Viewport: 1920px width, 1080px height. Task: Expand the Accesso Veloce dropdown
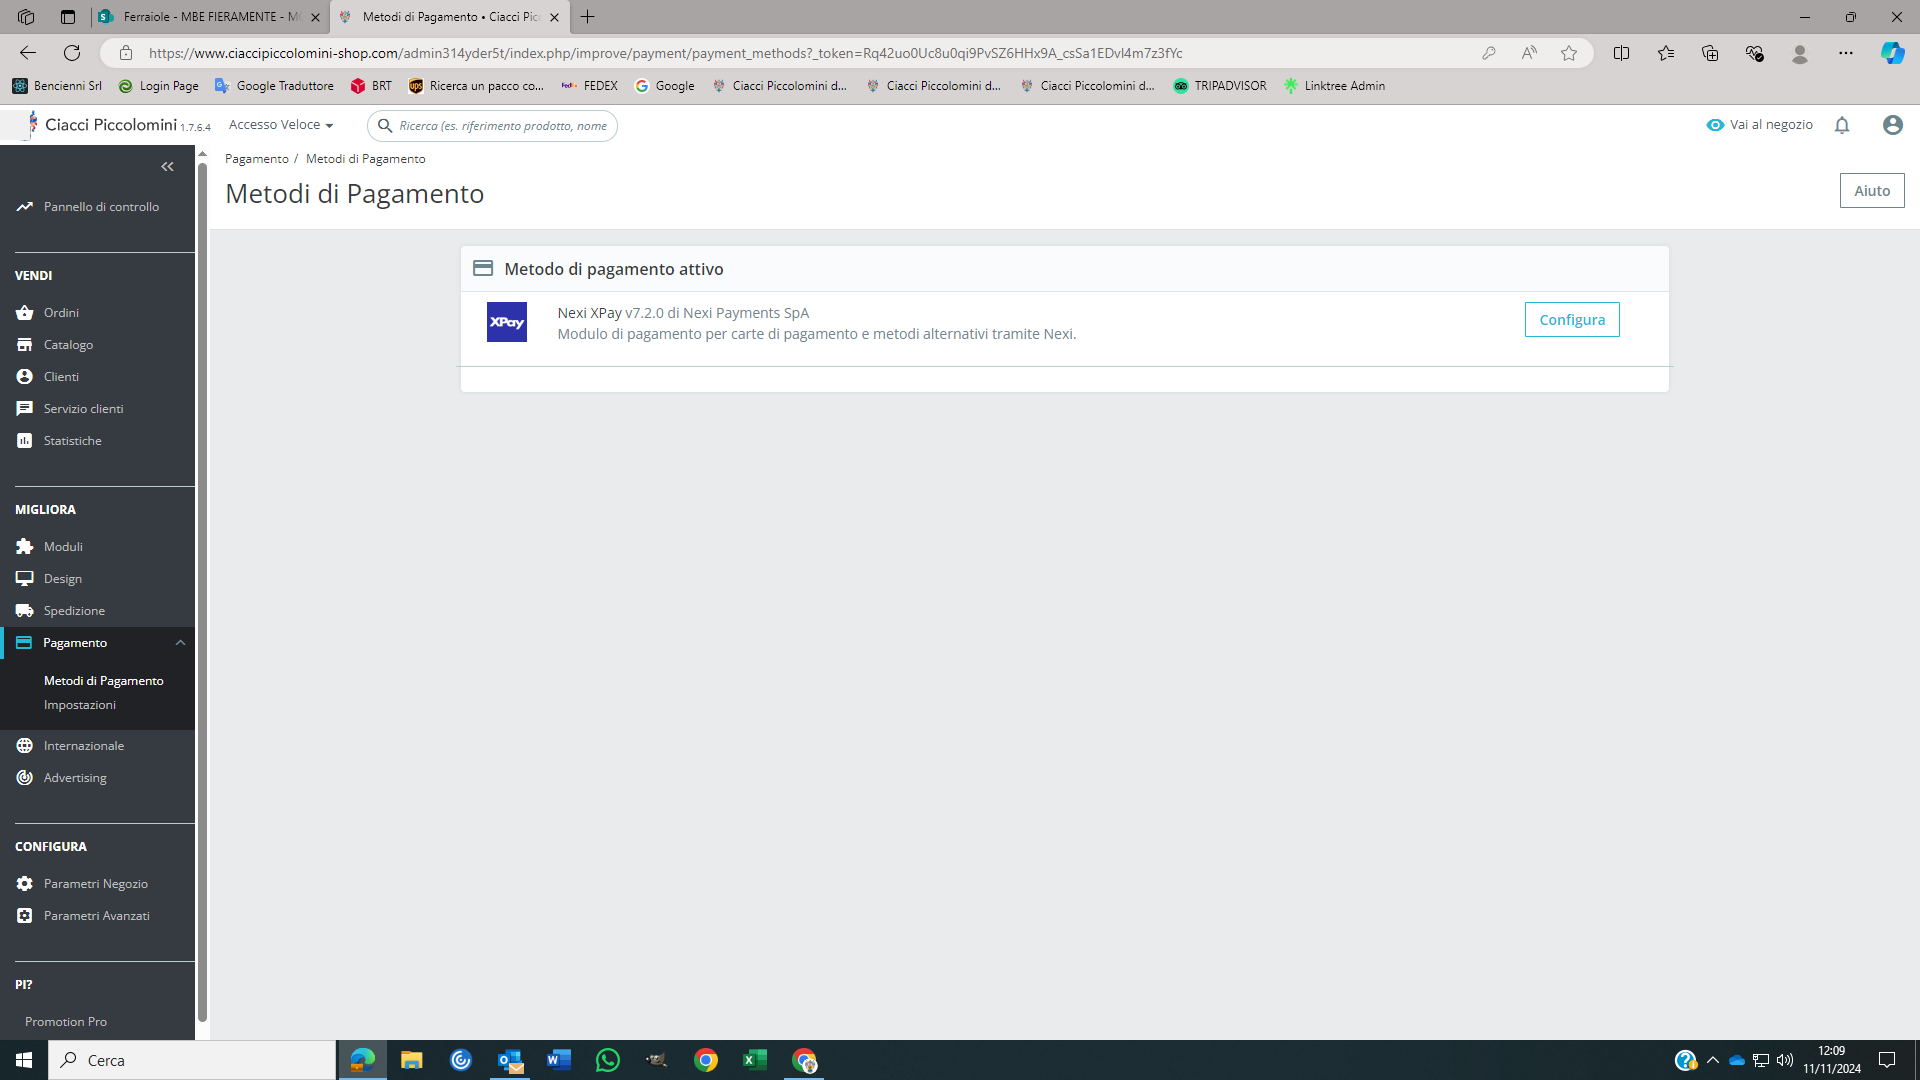[280, 125]
